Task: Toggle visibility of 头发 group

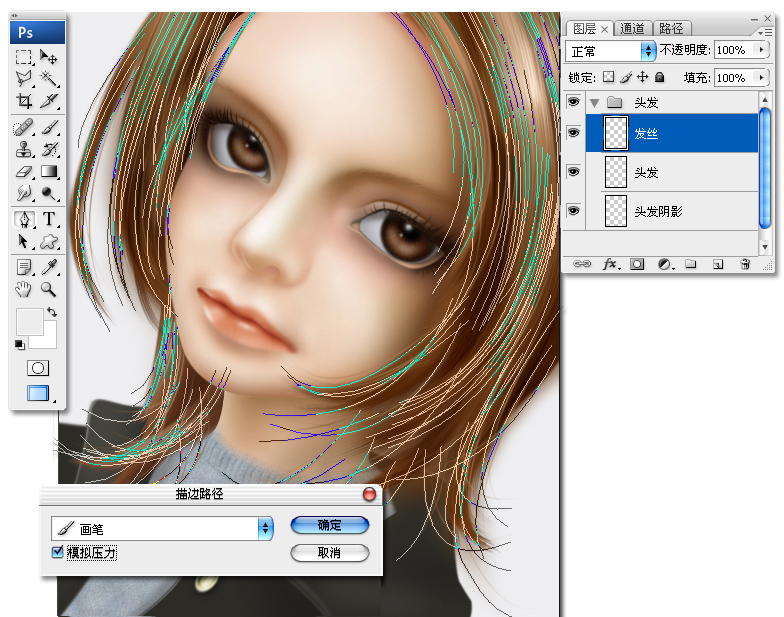Action: pos(574,102)
